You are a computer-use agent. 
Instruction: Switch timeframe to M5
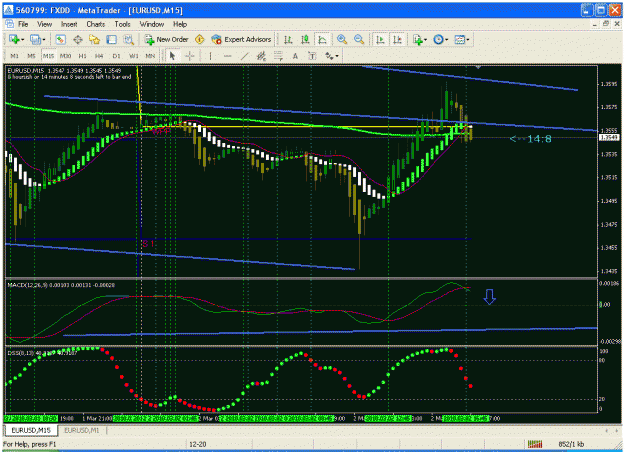31,56
